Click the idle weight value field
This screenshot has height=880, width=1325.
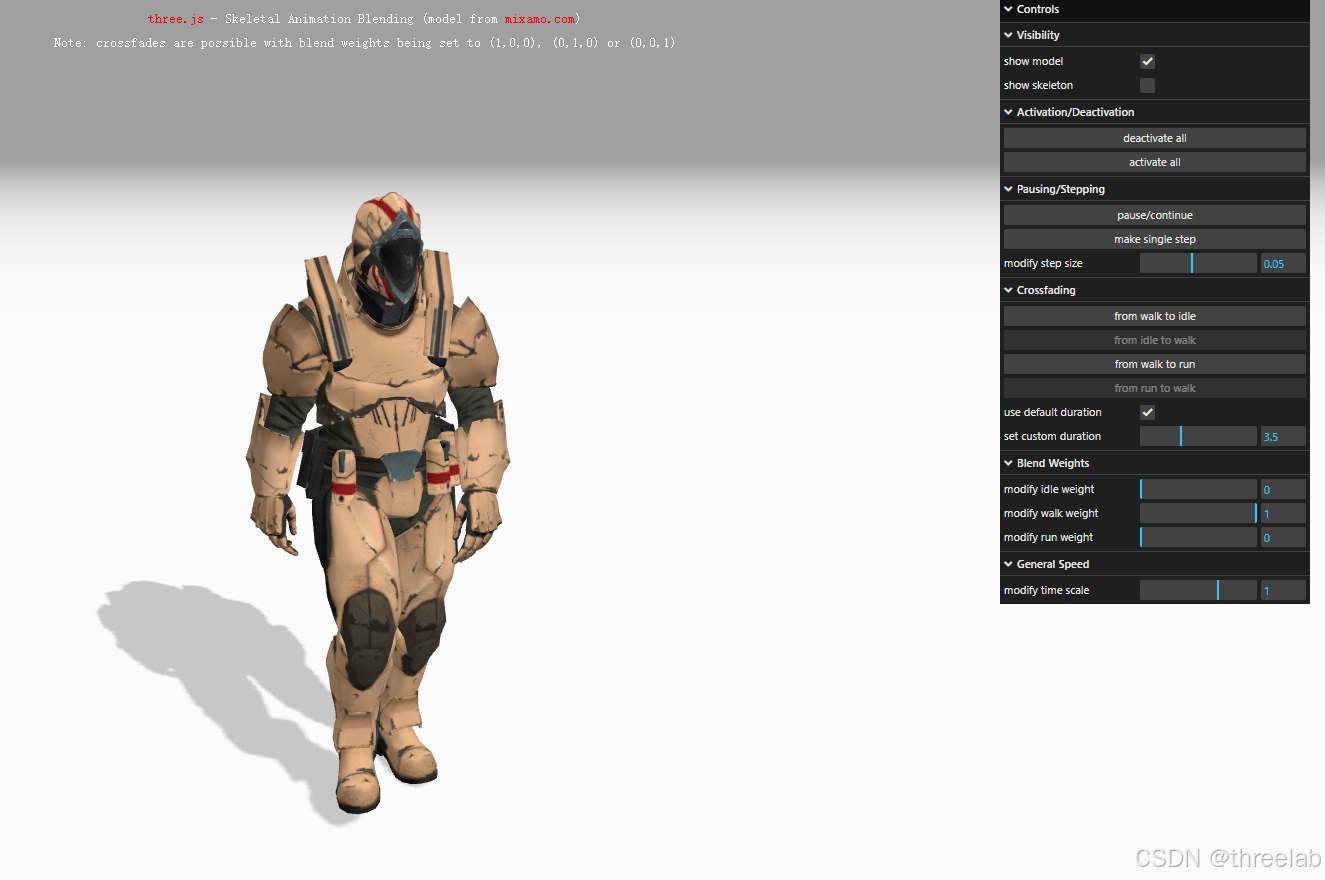(1283, 490)
